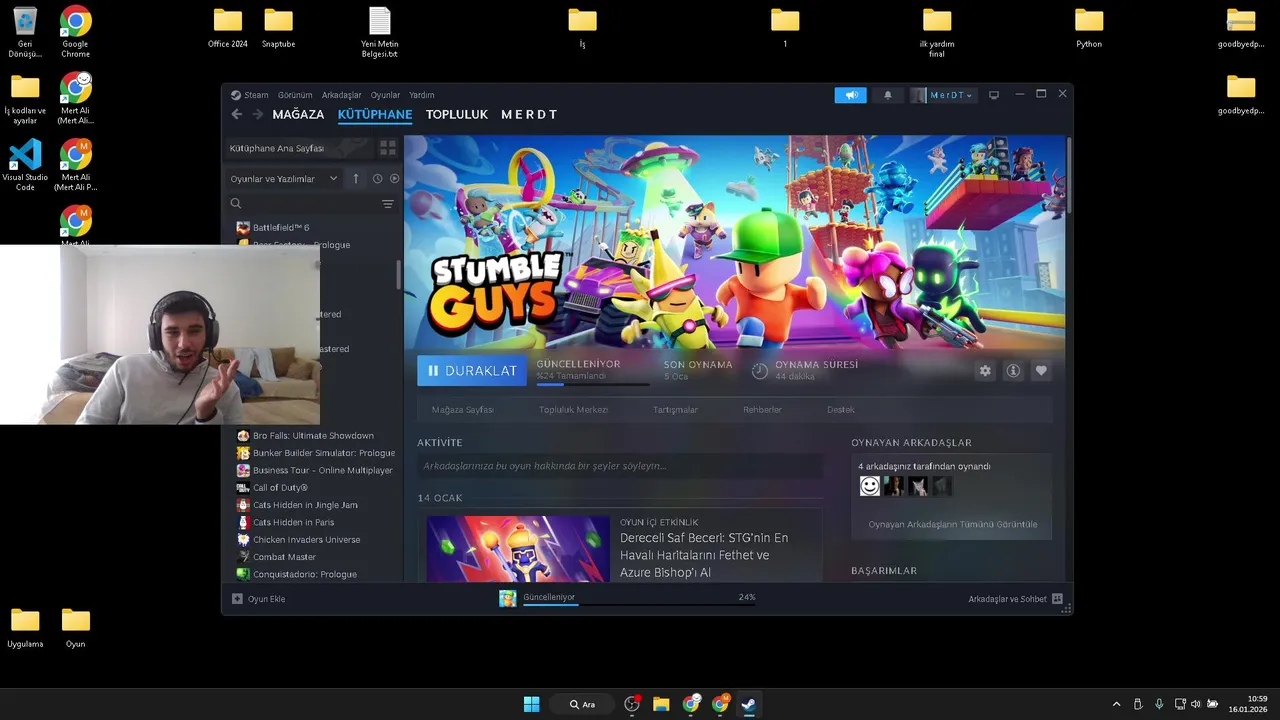
Task: Open the Oyunlar menu
Action: pos(386,95)
